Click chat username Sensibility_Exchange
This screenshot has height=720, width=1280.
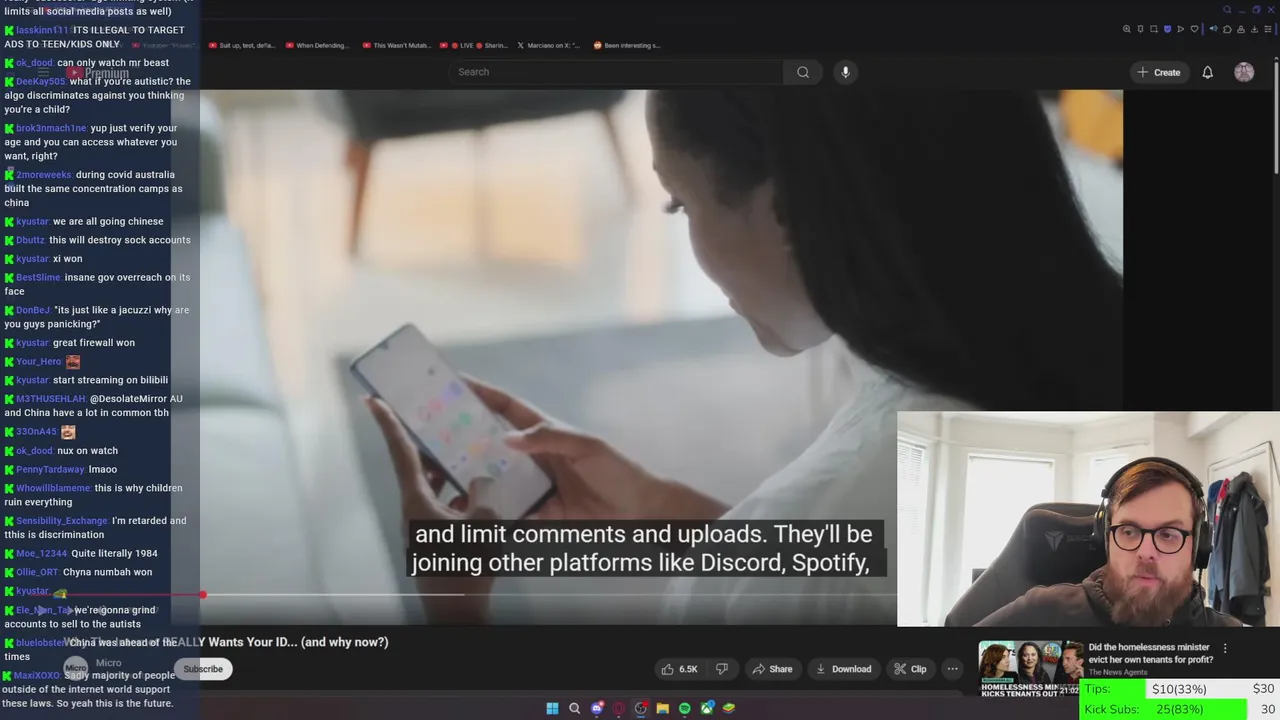tap(62, 520)
